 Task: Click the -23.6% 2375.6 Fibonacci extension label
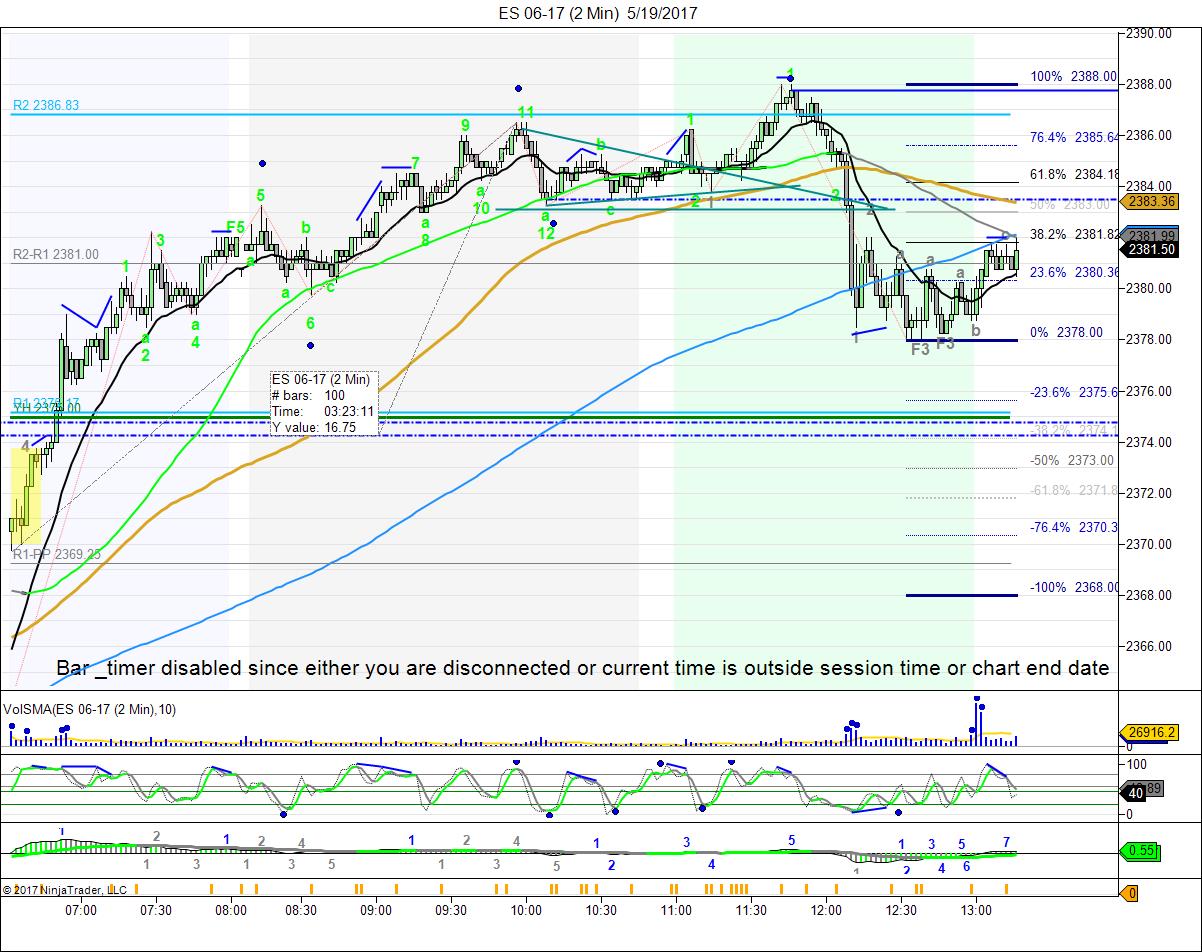[1073, 393]
